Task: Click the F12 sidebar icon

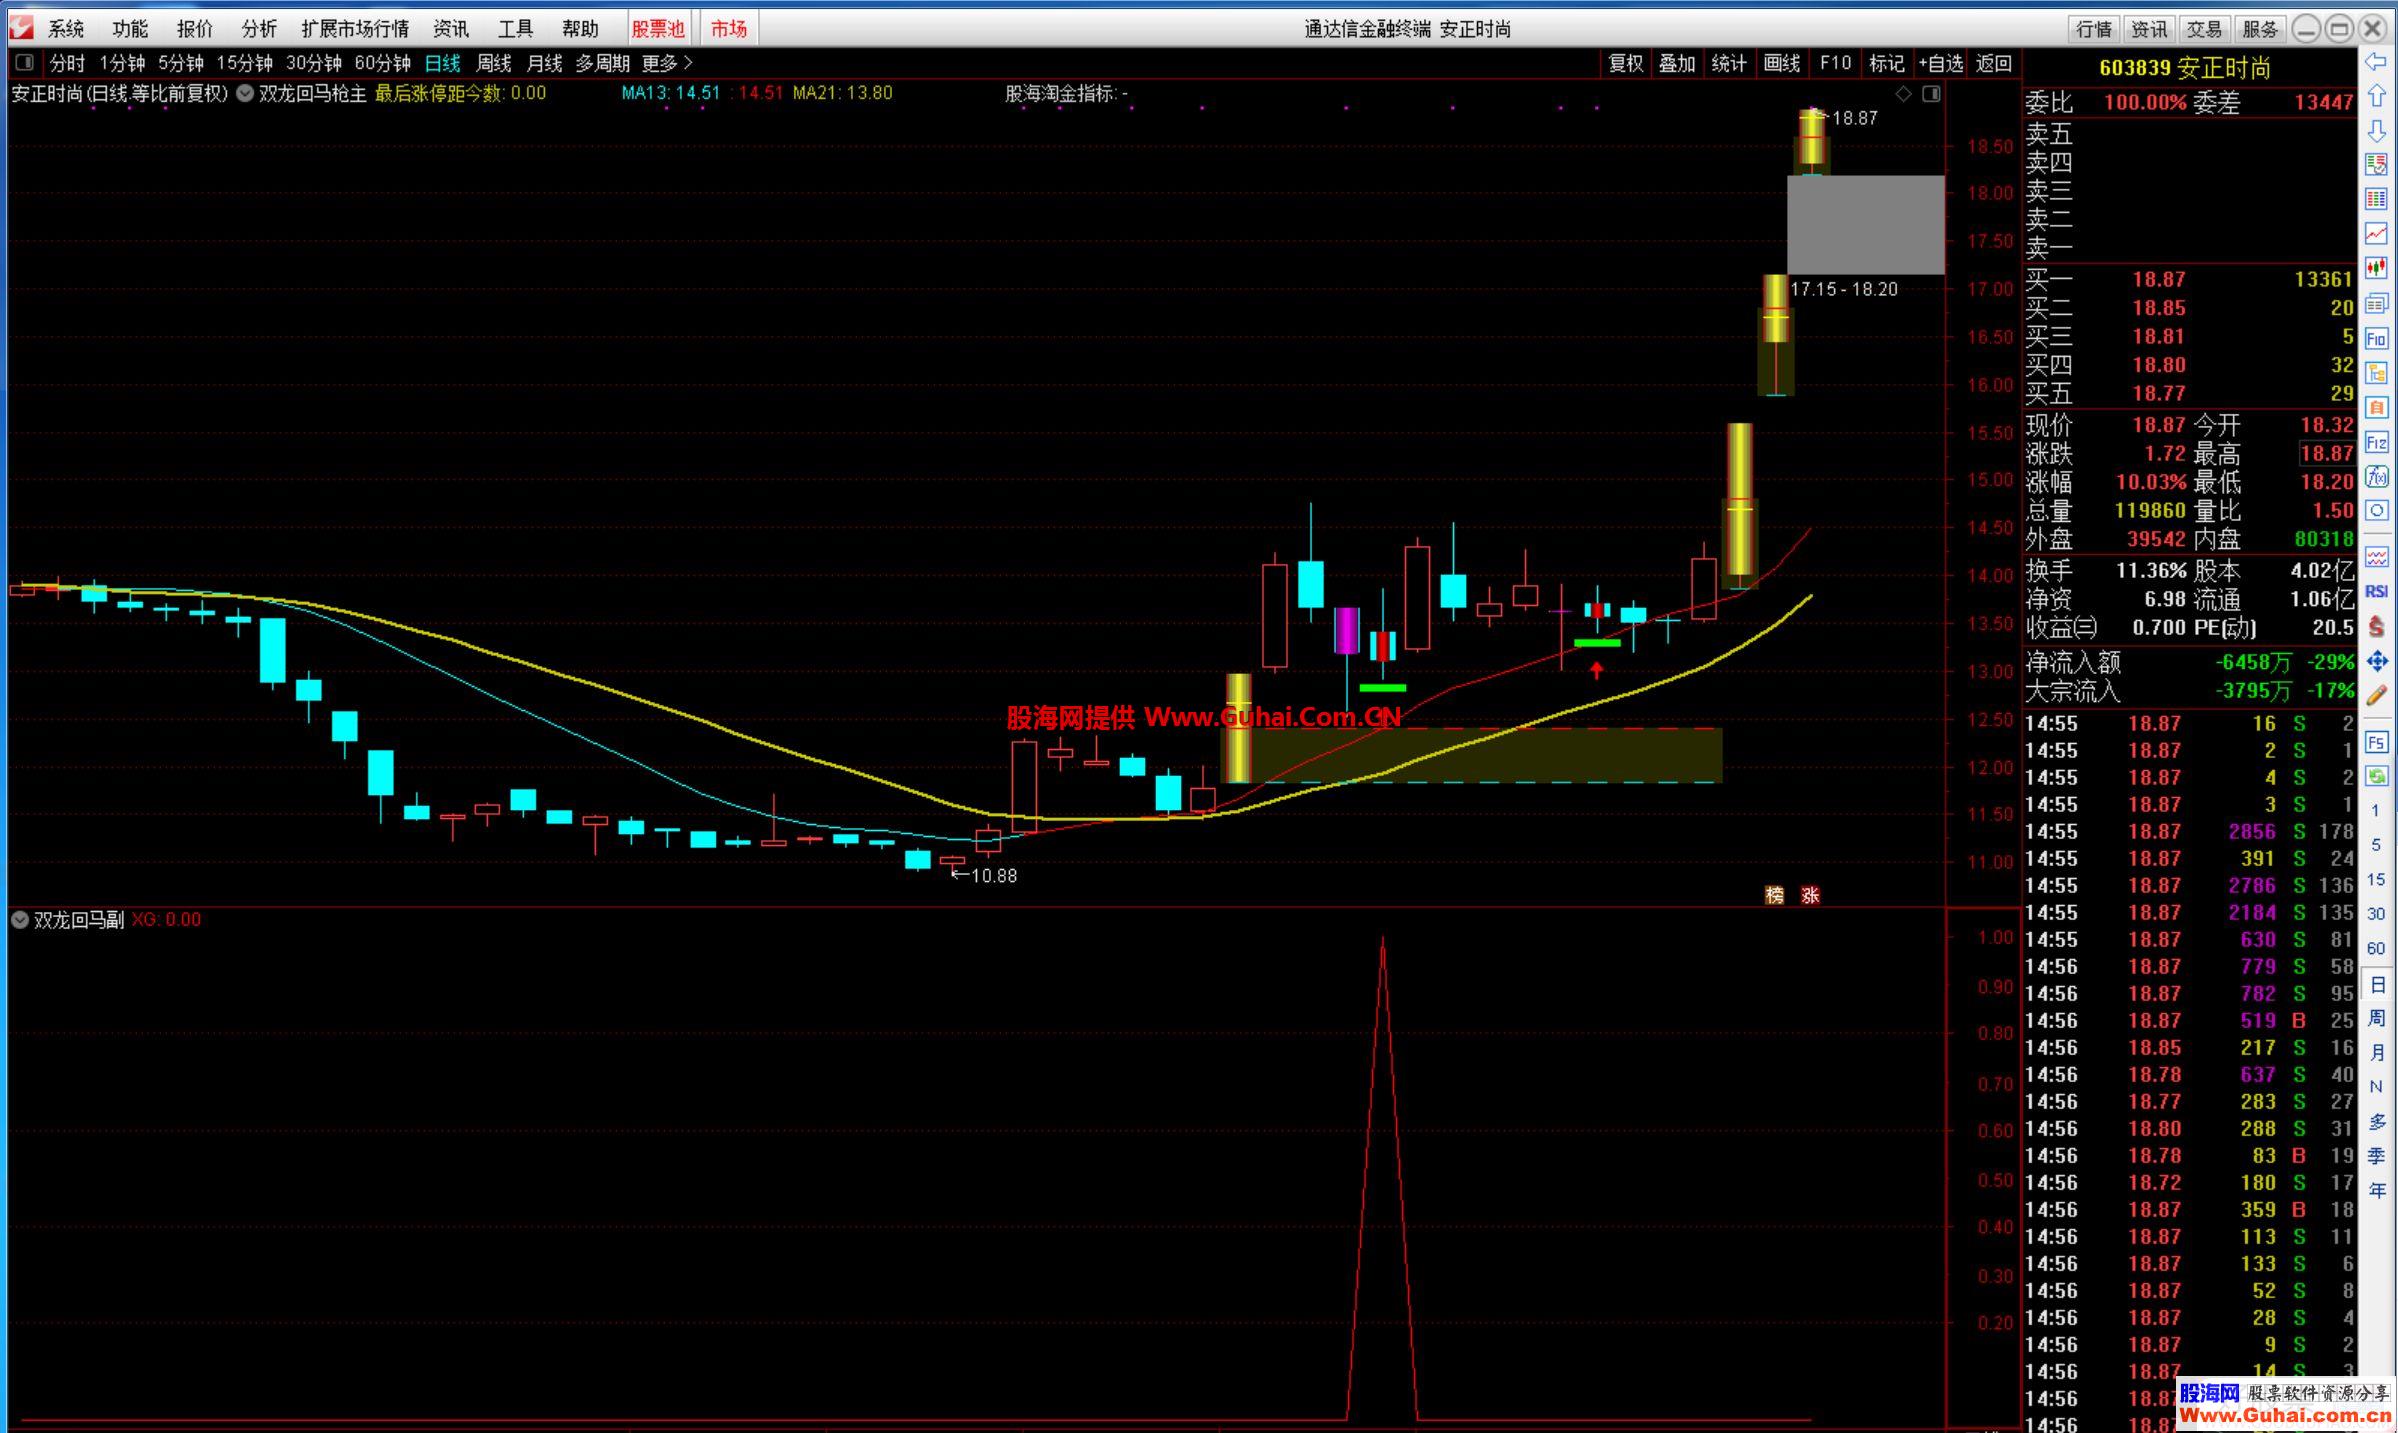Action: (x=2376, y=442)
